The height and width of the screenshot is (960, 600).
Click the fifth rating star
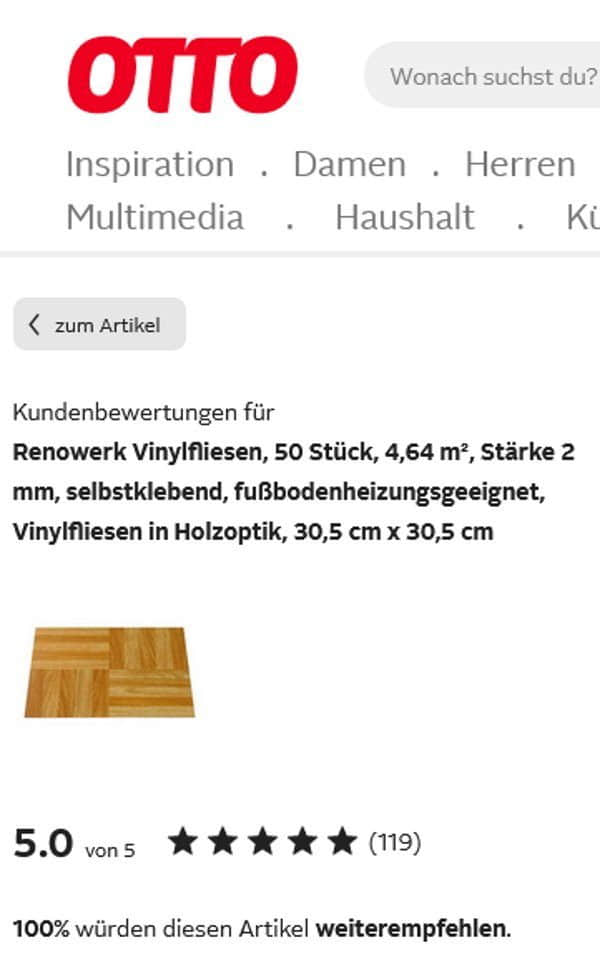tap(342, 841)
